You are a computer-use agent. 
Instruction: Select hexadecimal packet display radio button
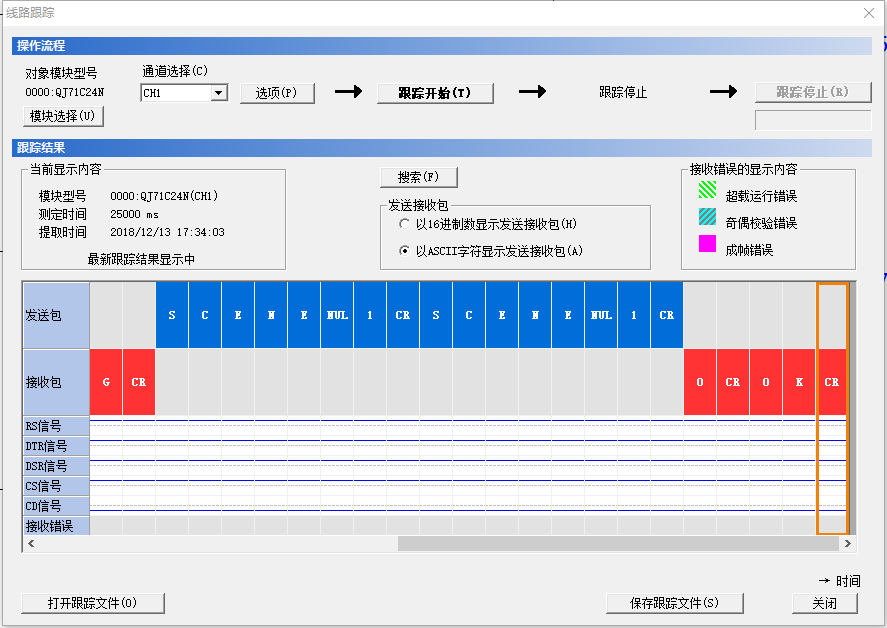[405, 224]
